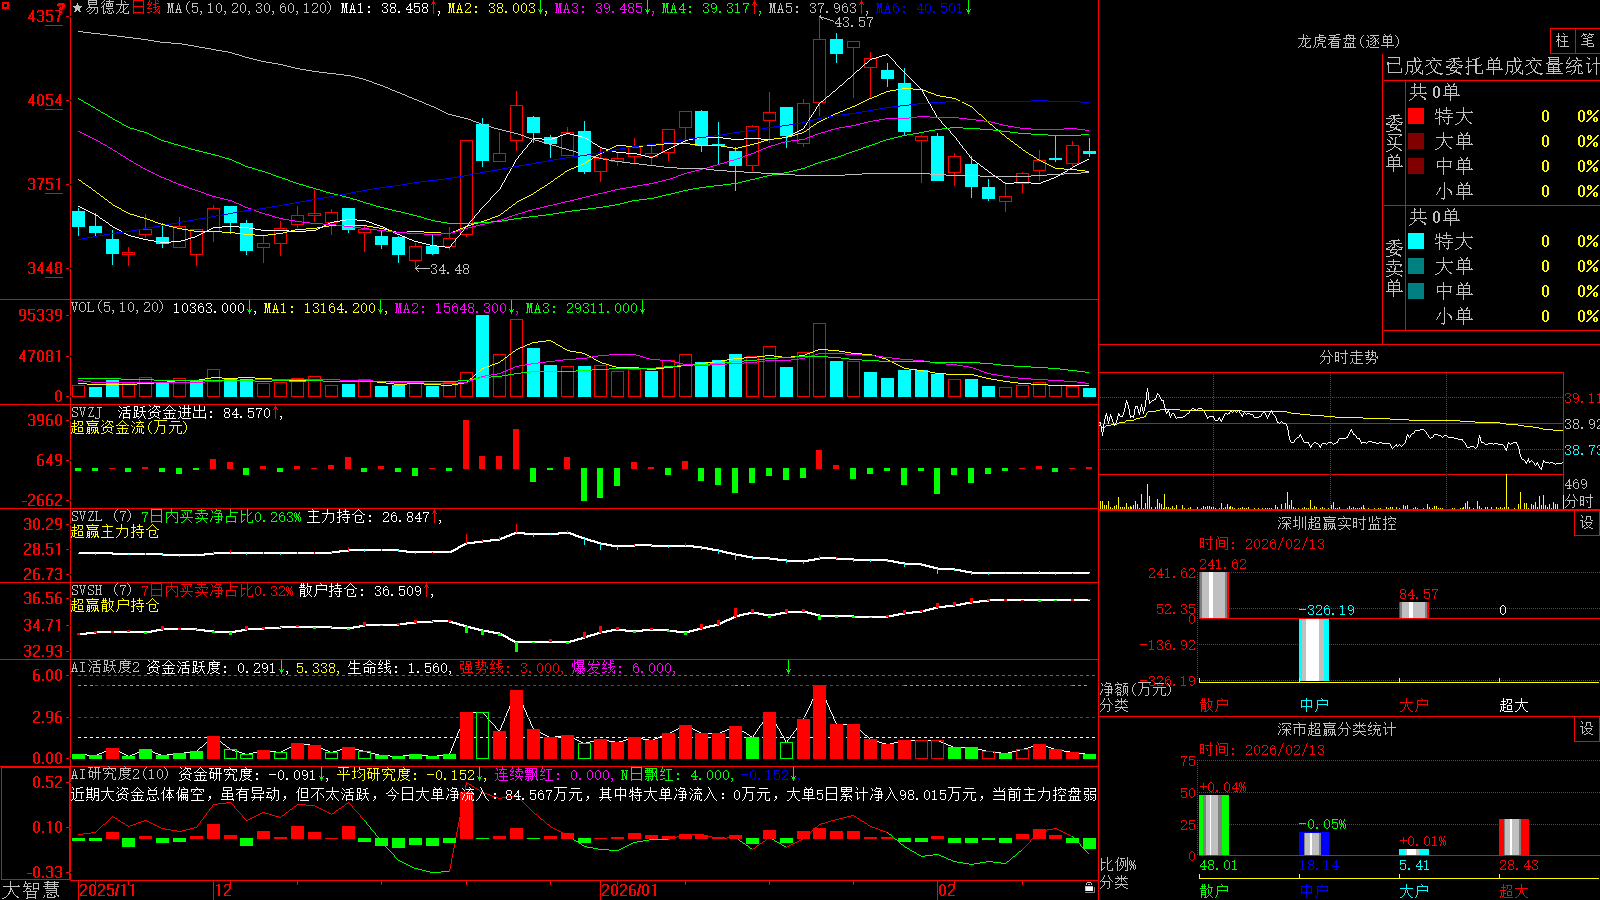Click the 12 month timeline marker
This screenshot has height=900, width=1600.
(x=224, y=890)
